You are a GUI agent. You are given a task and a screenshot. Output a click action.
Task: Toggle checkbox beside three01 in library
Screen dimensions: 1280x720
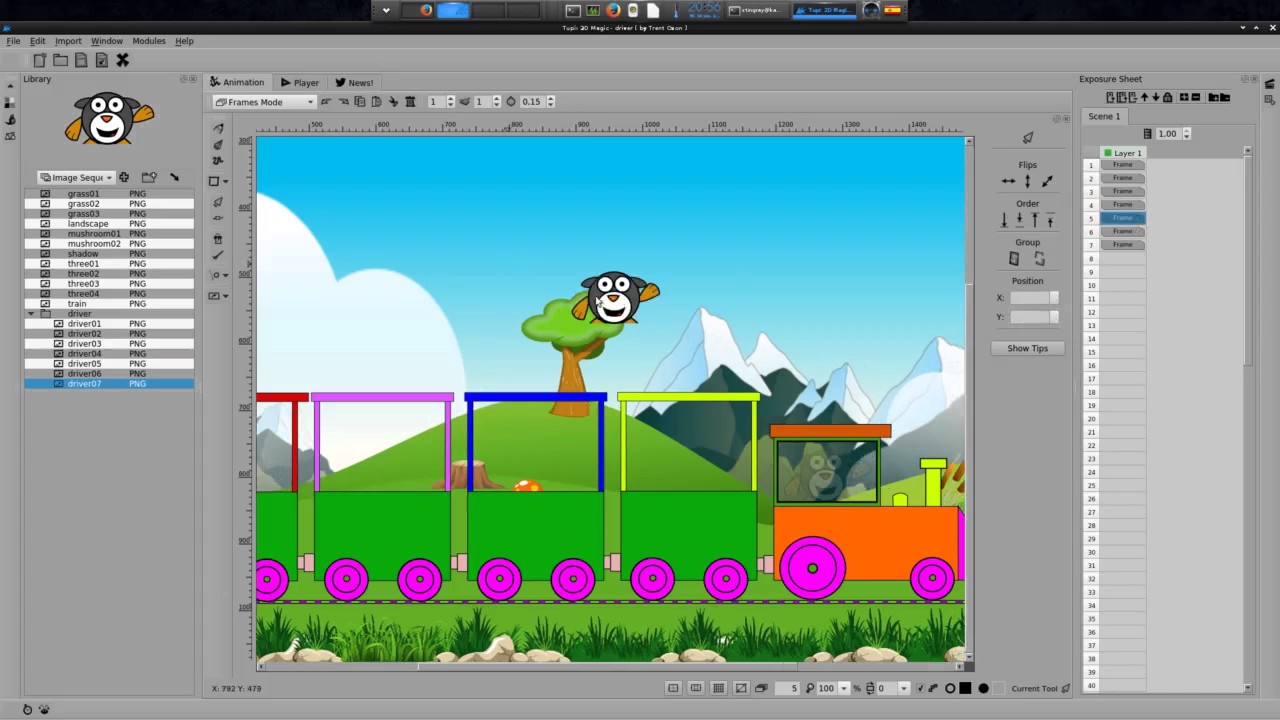pyautogui.click(x=45, y=263)
